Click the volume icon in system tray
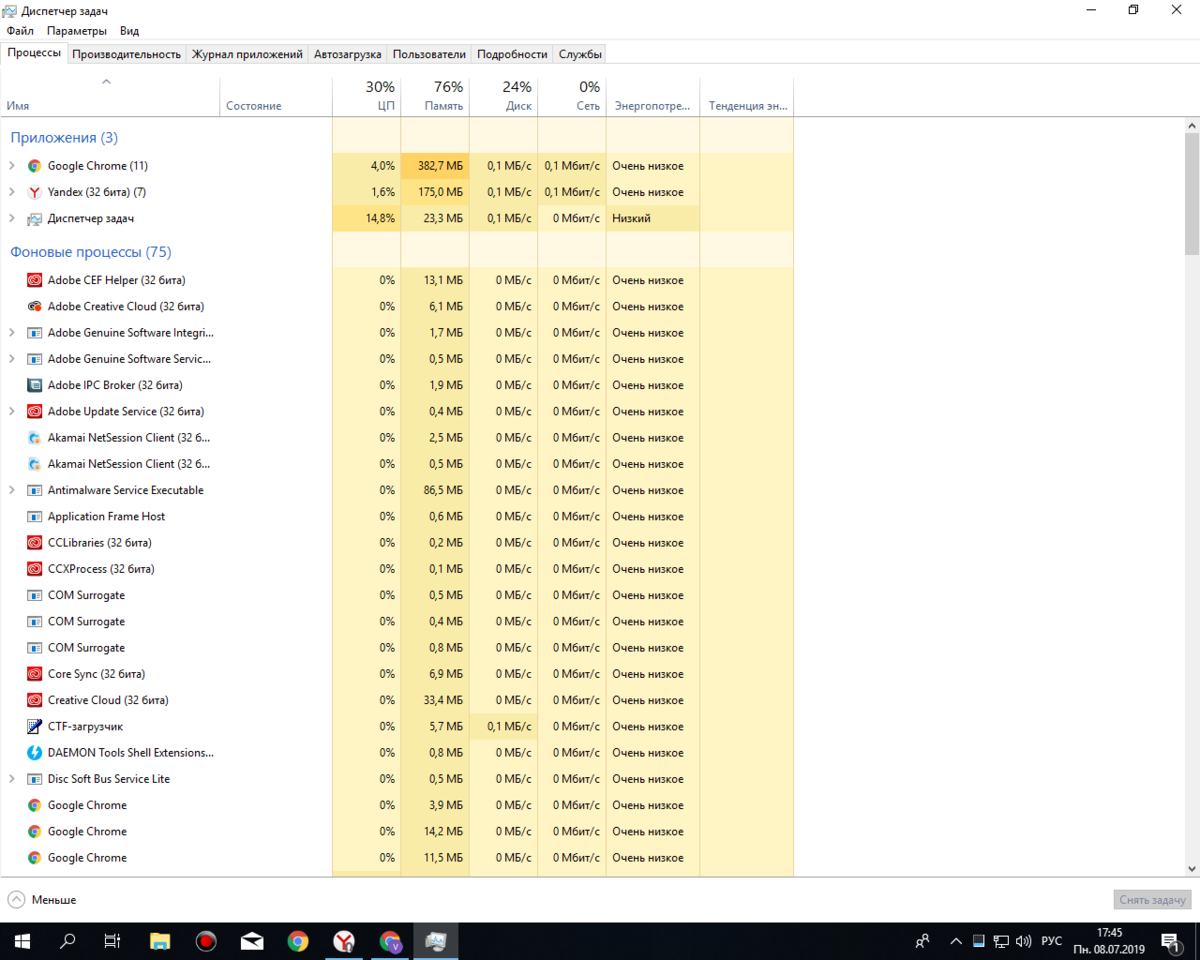 tap(1023, 941)
